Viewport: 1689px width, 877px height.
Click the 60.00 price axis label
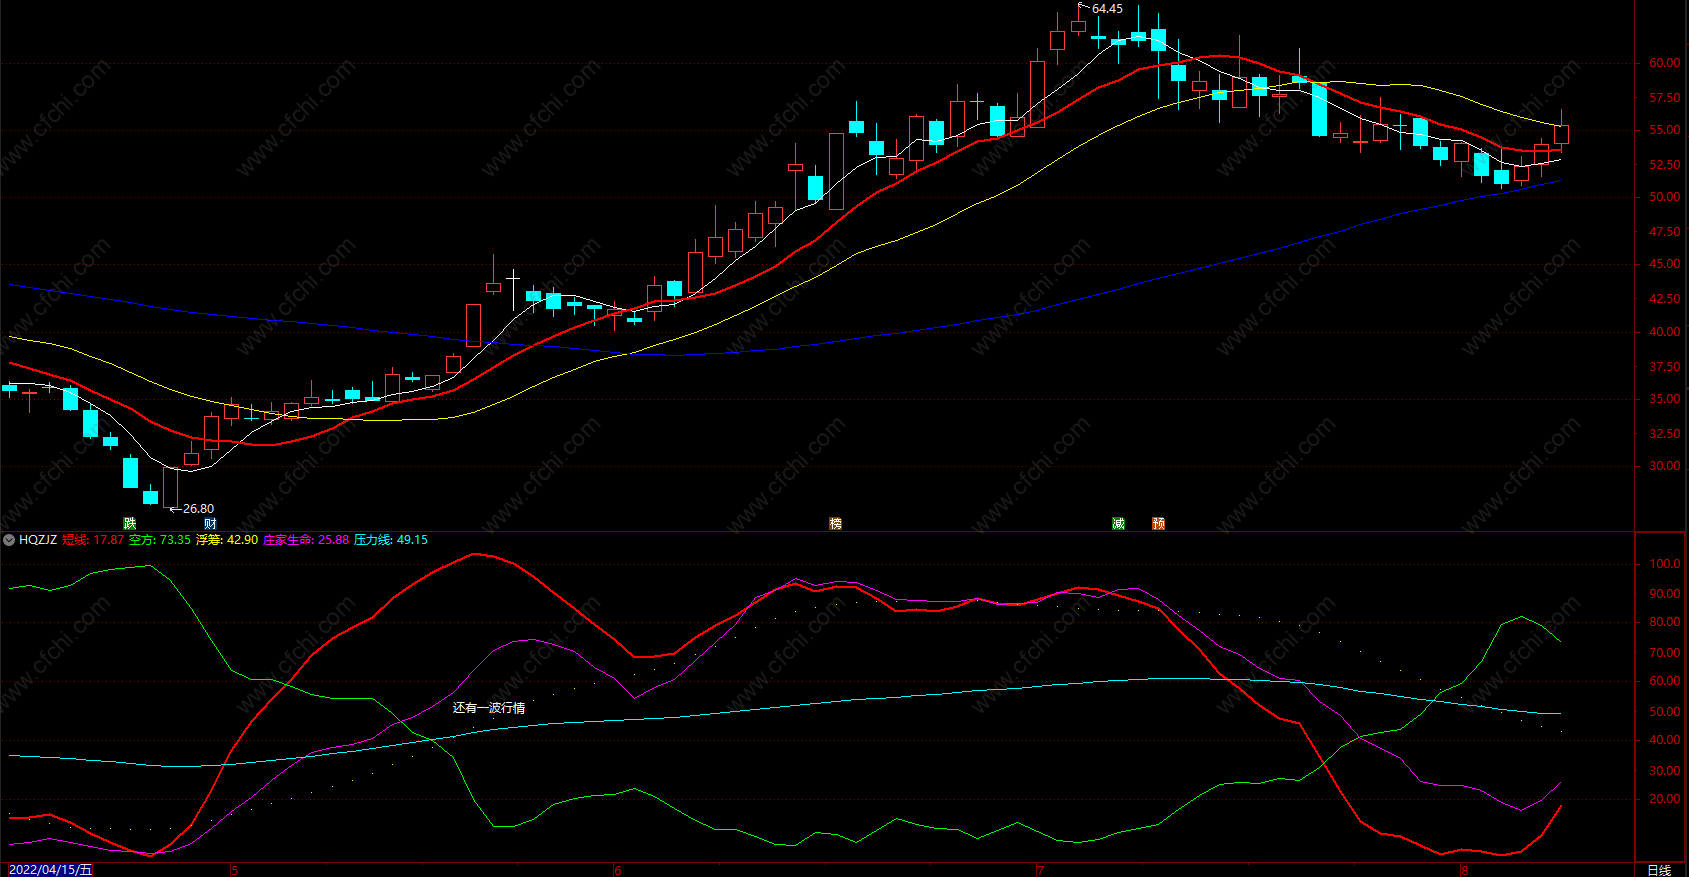click(x=1664, y=63)
